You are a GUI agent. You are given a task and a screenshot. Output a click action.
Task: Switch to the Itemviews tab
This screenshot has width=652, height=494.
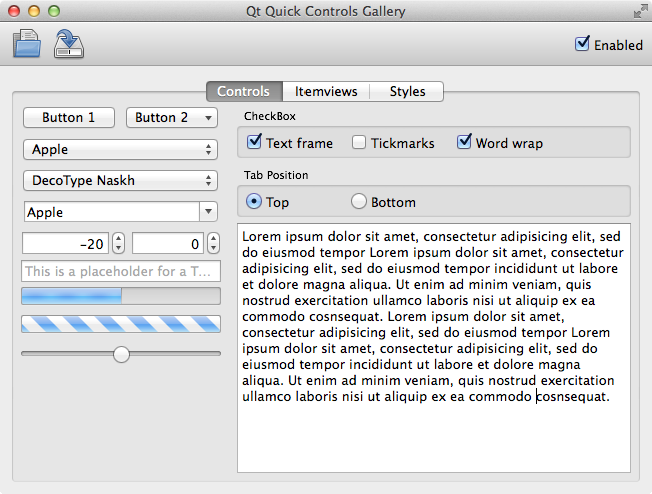click(x=325, y=91)
